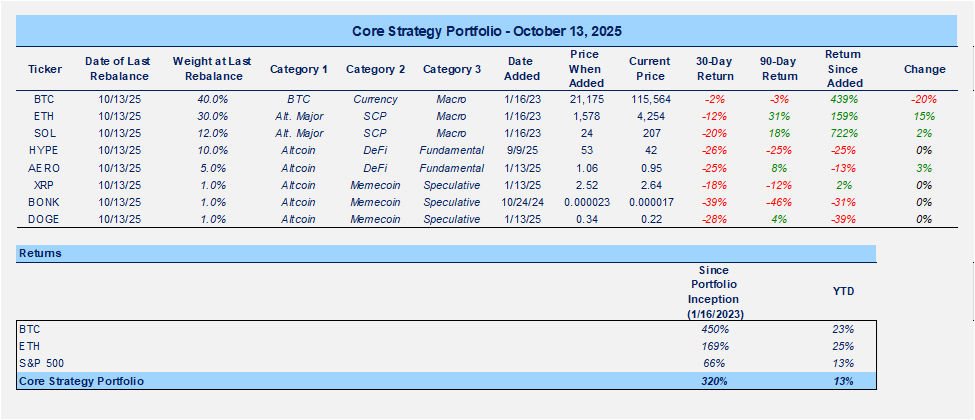Viewport: 975px width, 420px height.
Task: Click SOL's 722% return since added
Action: tap(843, 133)
